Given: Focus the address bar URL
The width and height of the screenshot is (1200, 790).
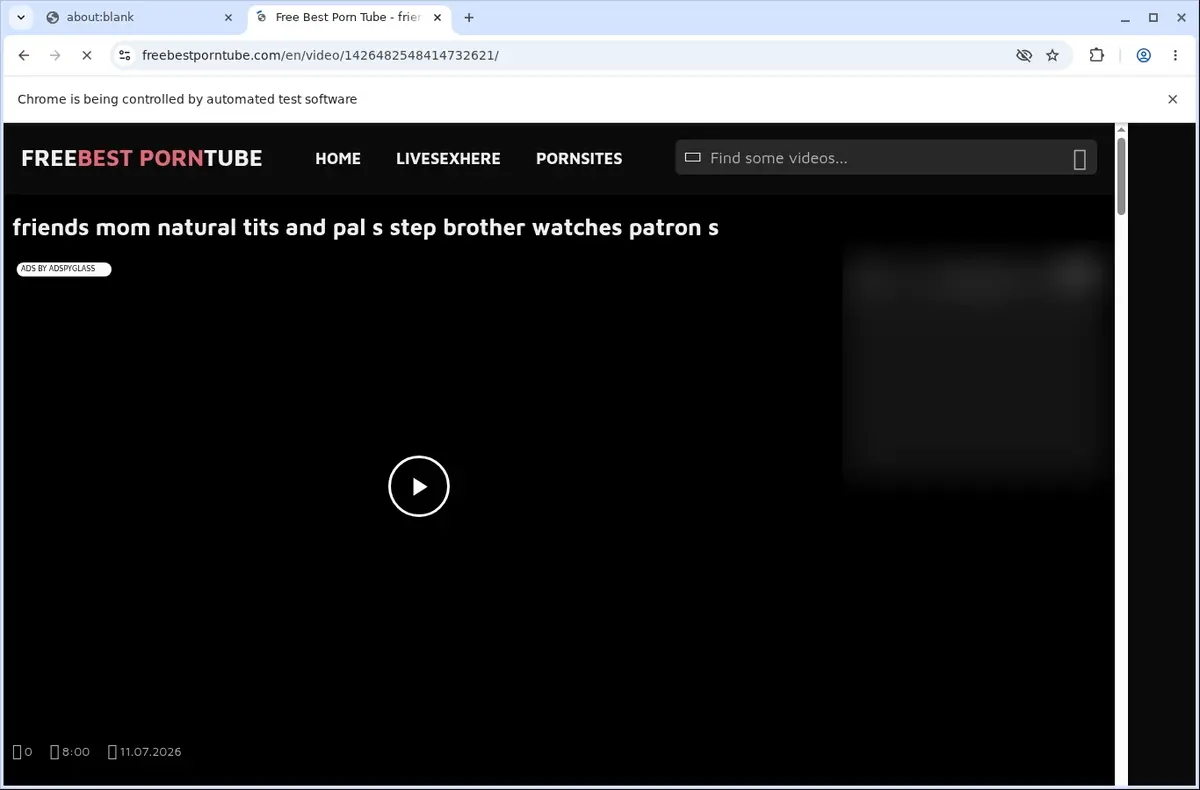Looking at the screenshot, I should [x=320, y=56].
